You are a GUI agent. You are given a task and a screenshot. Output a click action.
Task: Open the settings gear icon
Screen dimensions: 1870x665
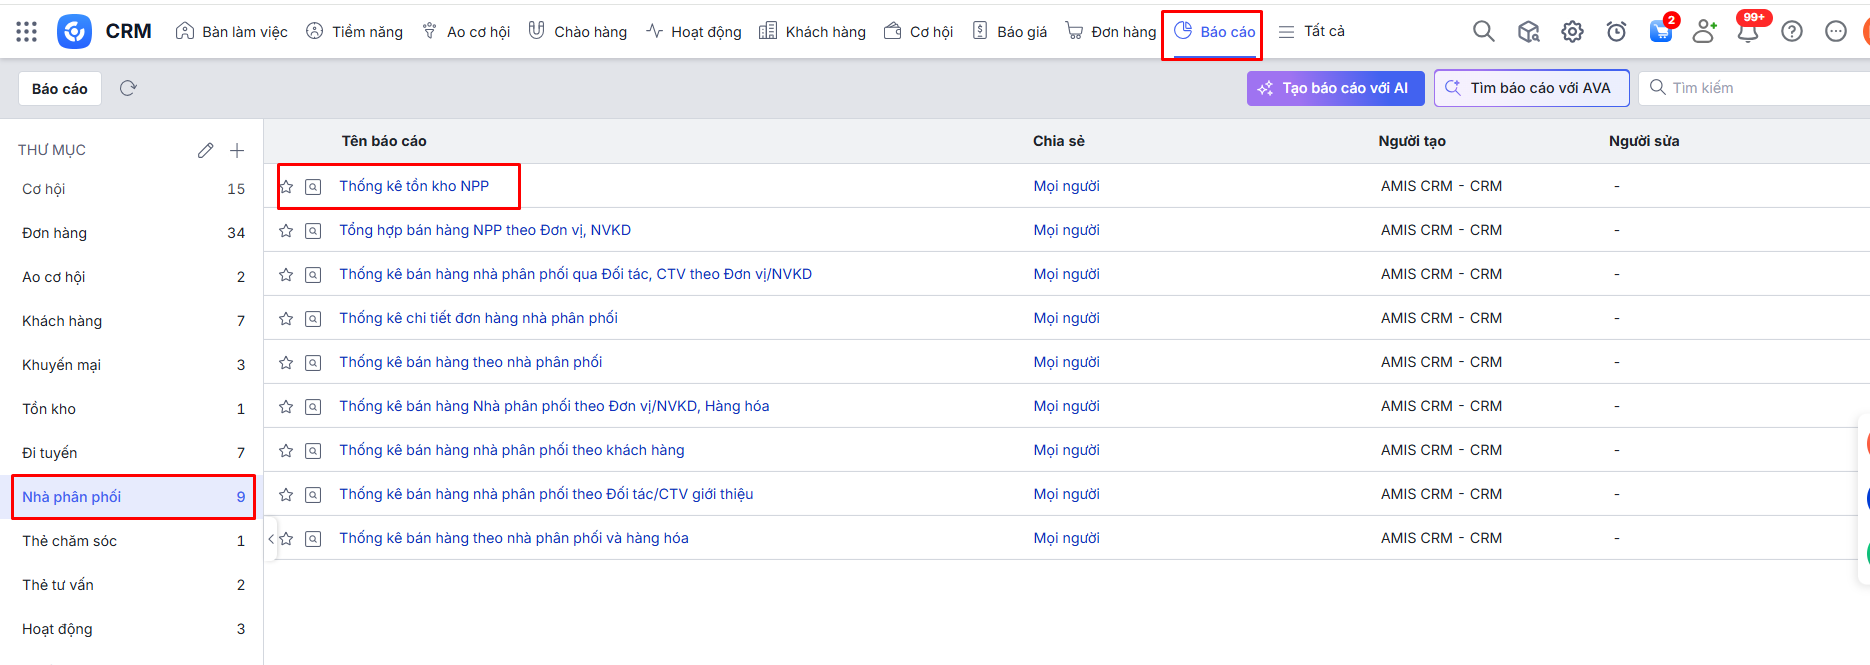click(x=1572, y=32)
